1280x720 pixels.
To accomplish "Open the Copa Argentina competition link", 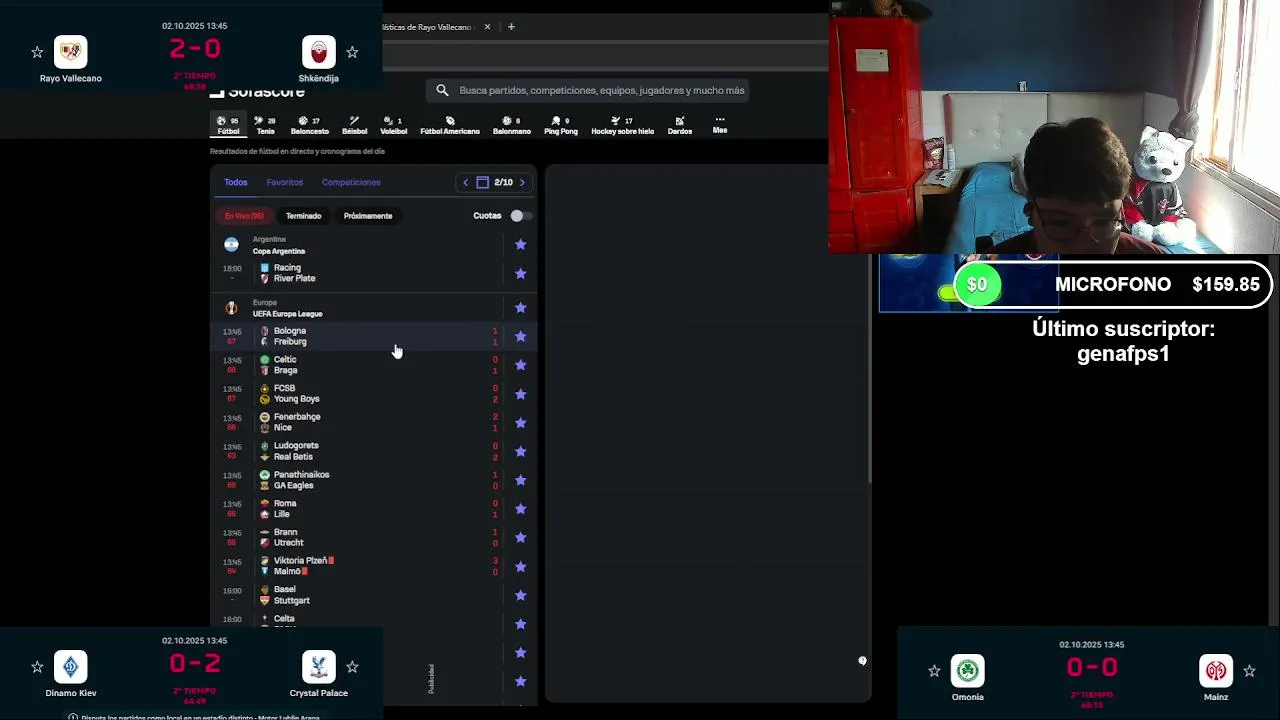I will point(279,251).
